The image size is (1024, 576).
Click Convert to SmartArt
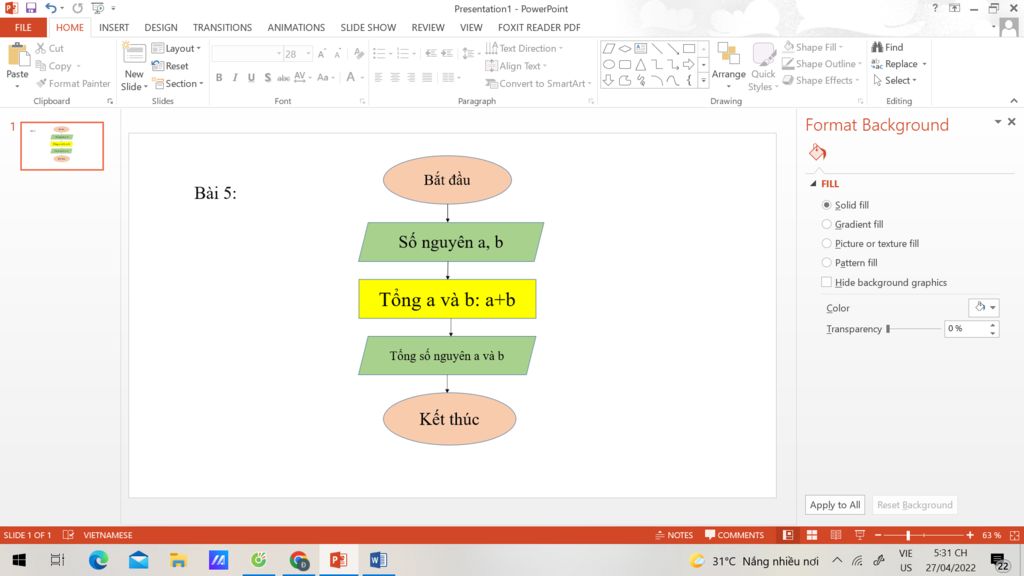pos(538,84)
